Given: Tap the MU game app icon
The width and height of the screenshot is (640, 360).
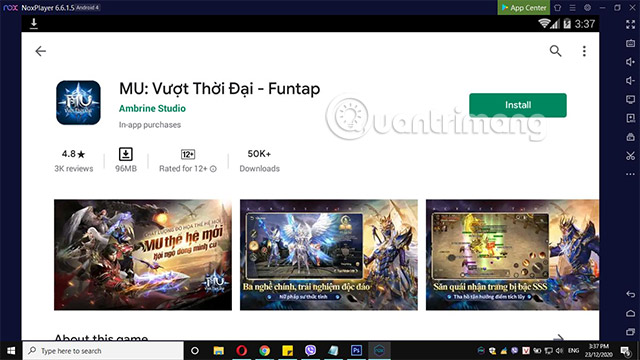Looking at the screenshot, I should click(x=78, y=102).
